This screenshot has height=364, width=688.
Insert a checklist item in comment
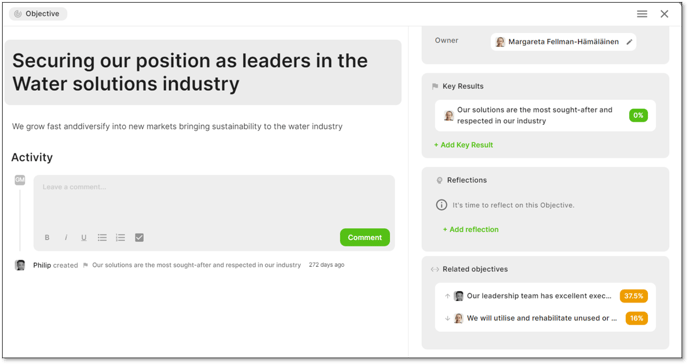coord(139,238)
